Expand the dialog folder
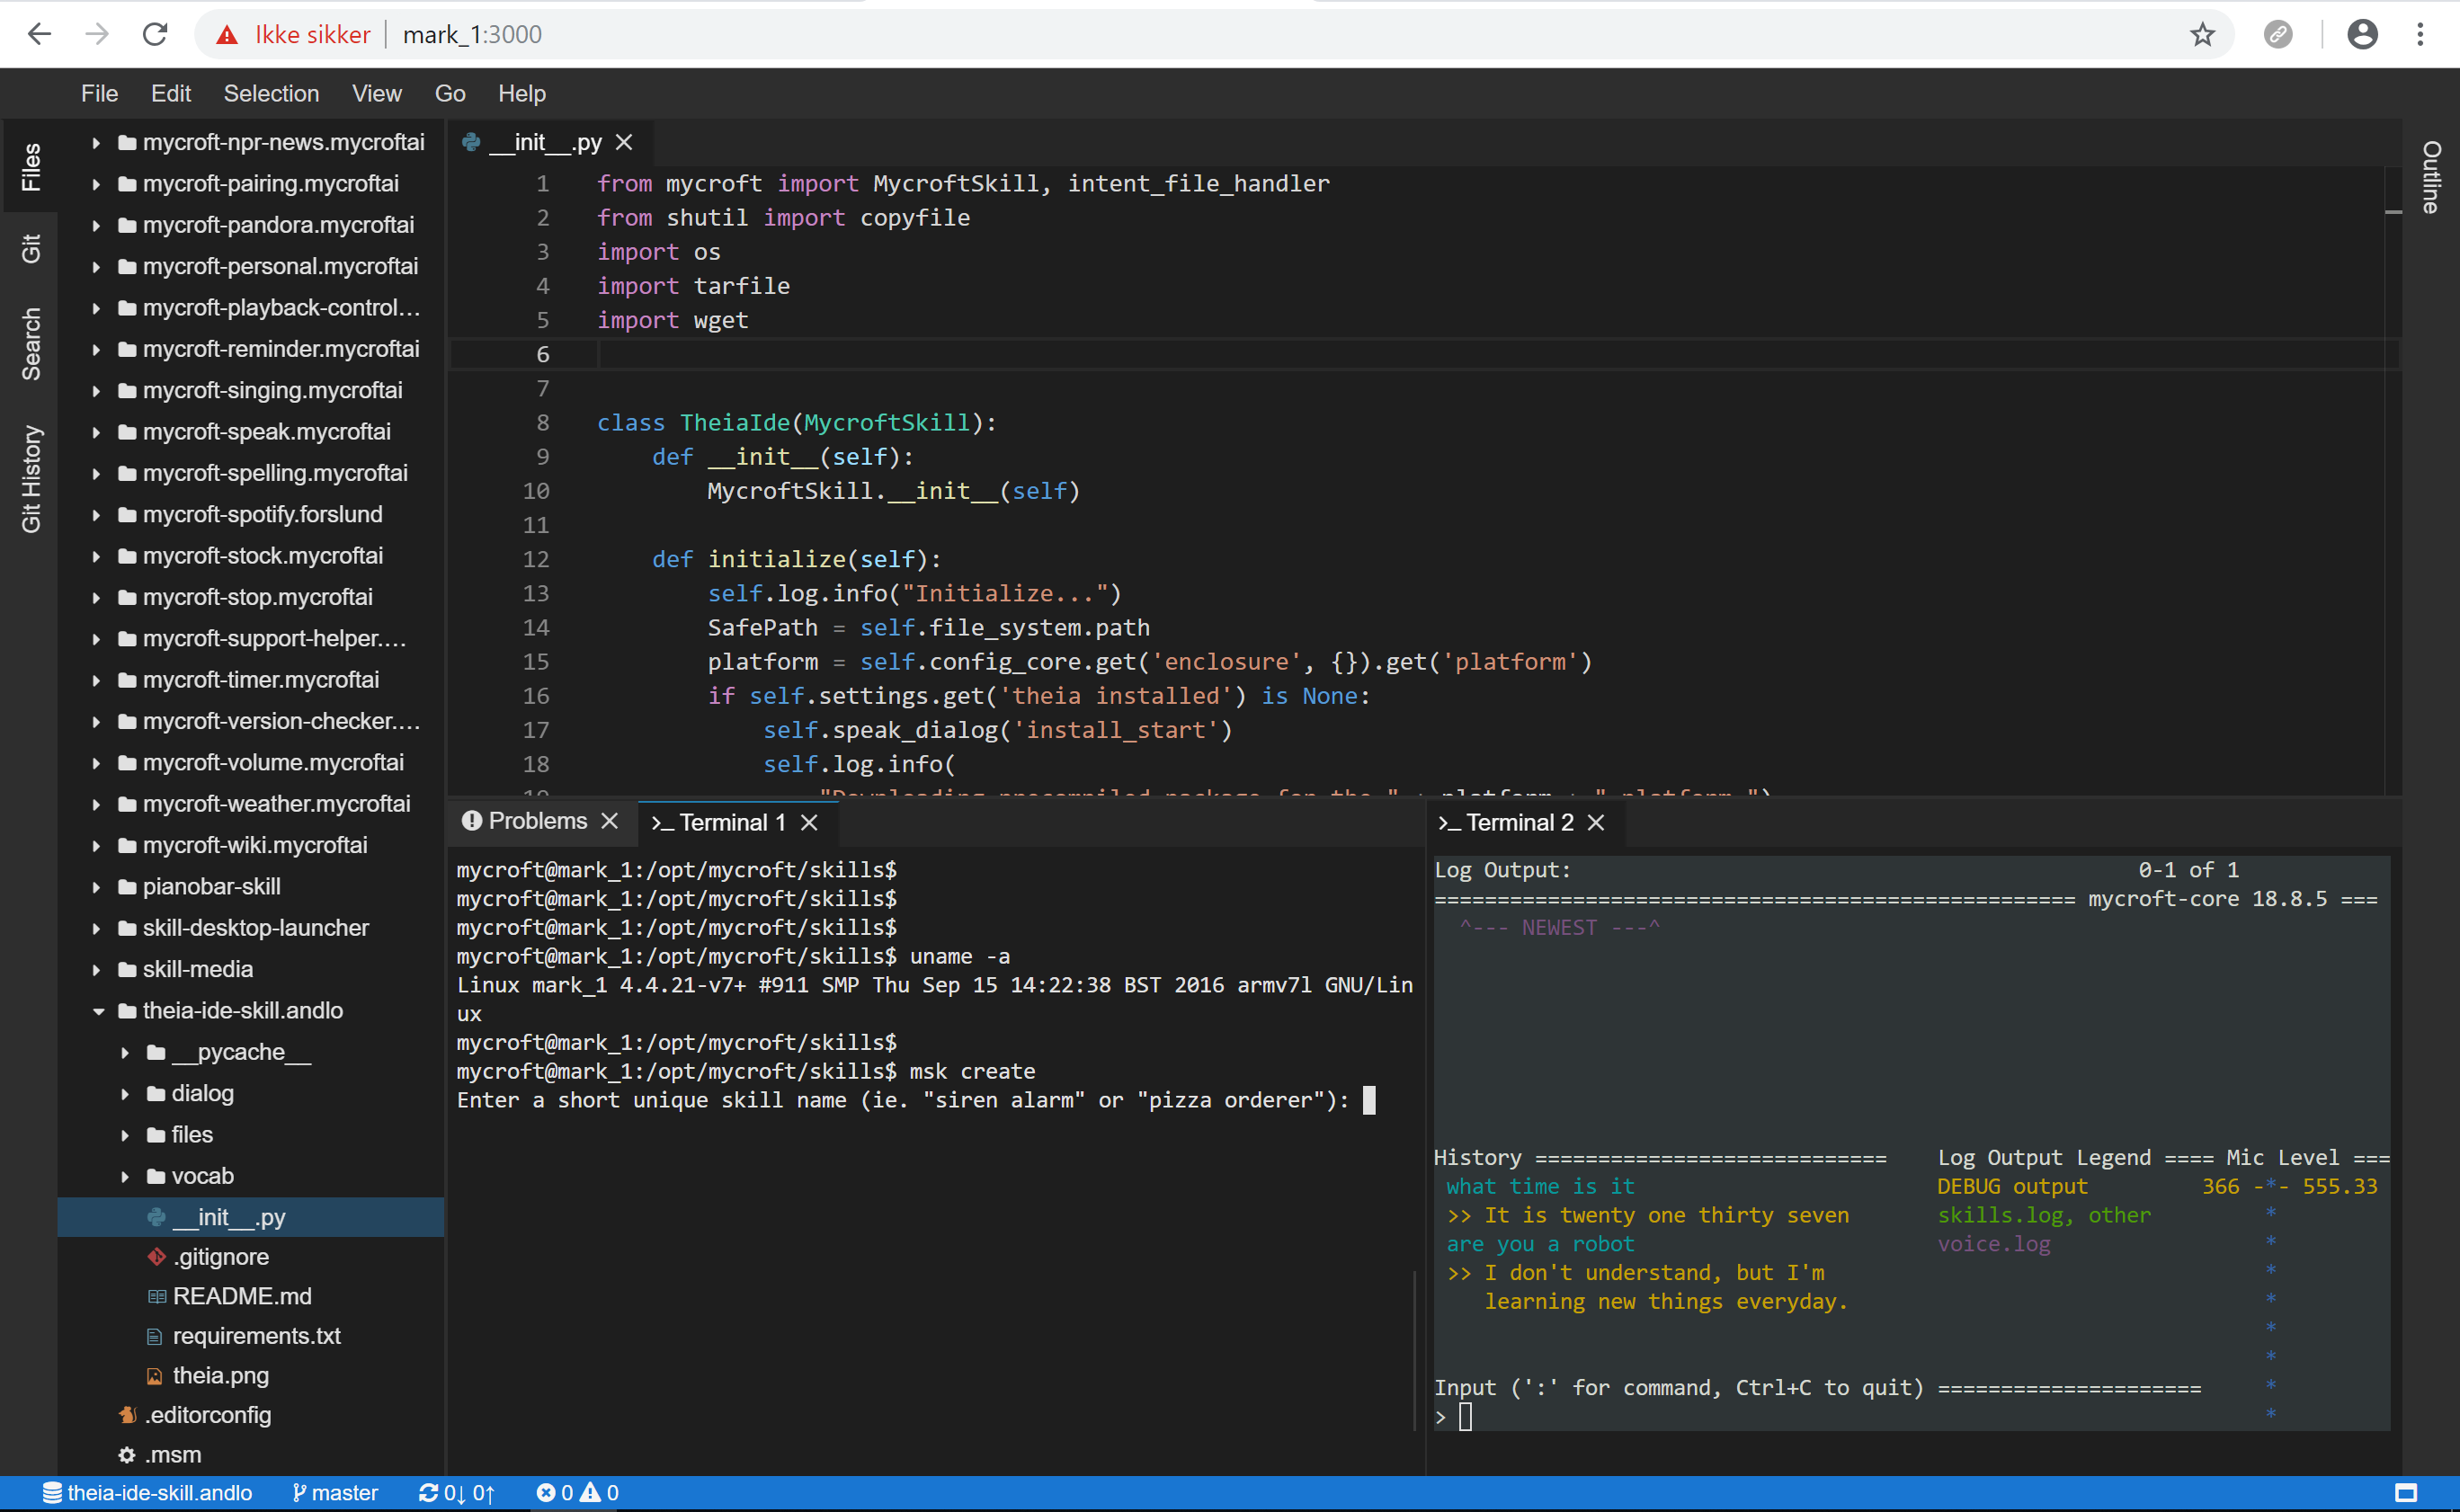The height and width of the screenshot is (1512, 2460). pyautogui.click(x=125, y=1094)
